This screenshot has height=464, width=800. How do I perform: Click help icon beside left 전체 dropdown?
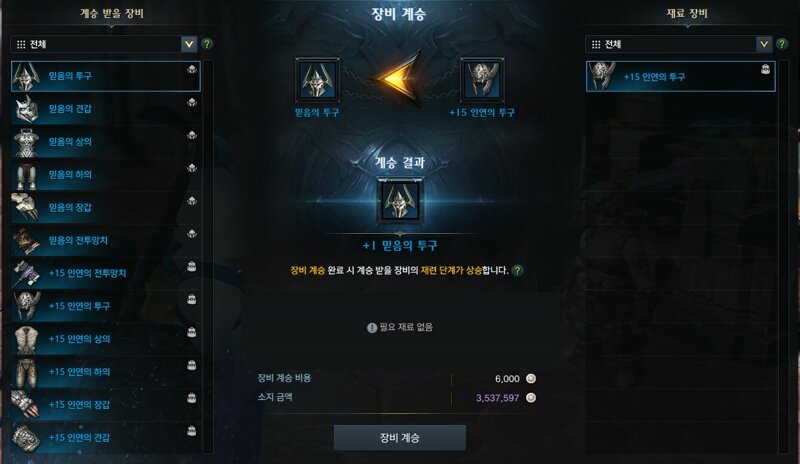pyautogui.click(x=207, y=44)
